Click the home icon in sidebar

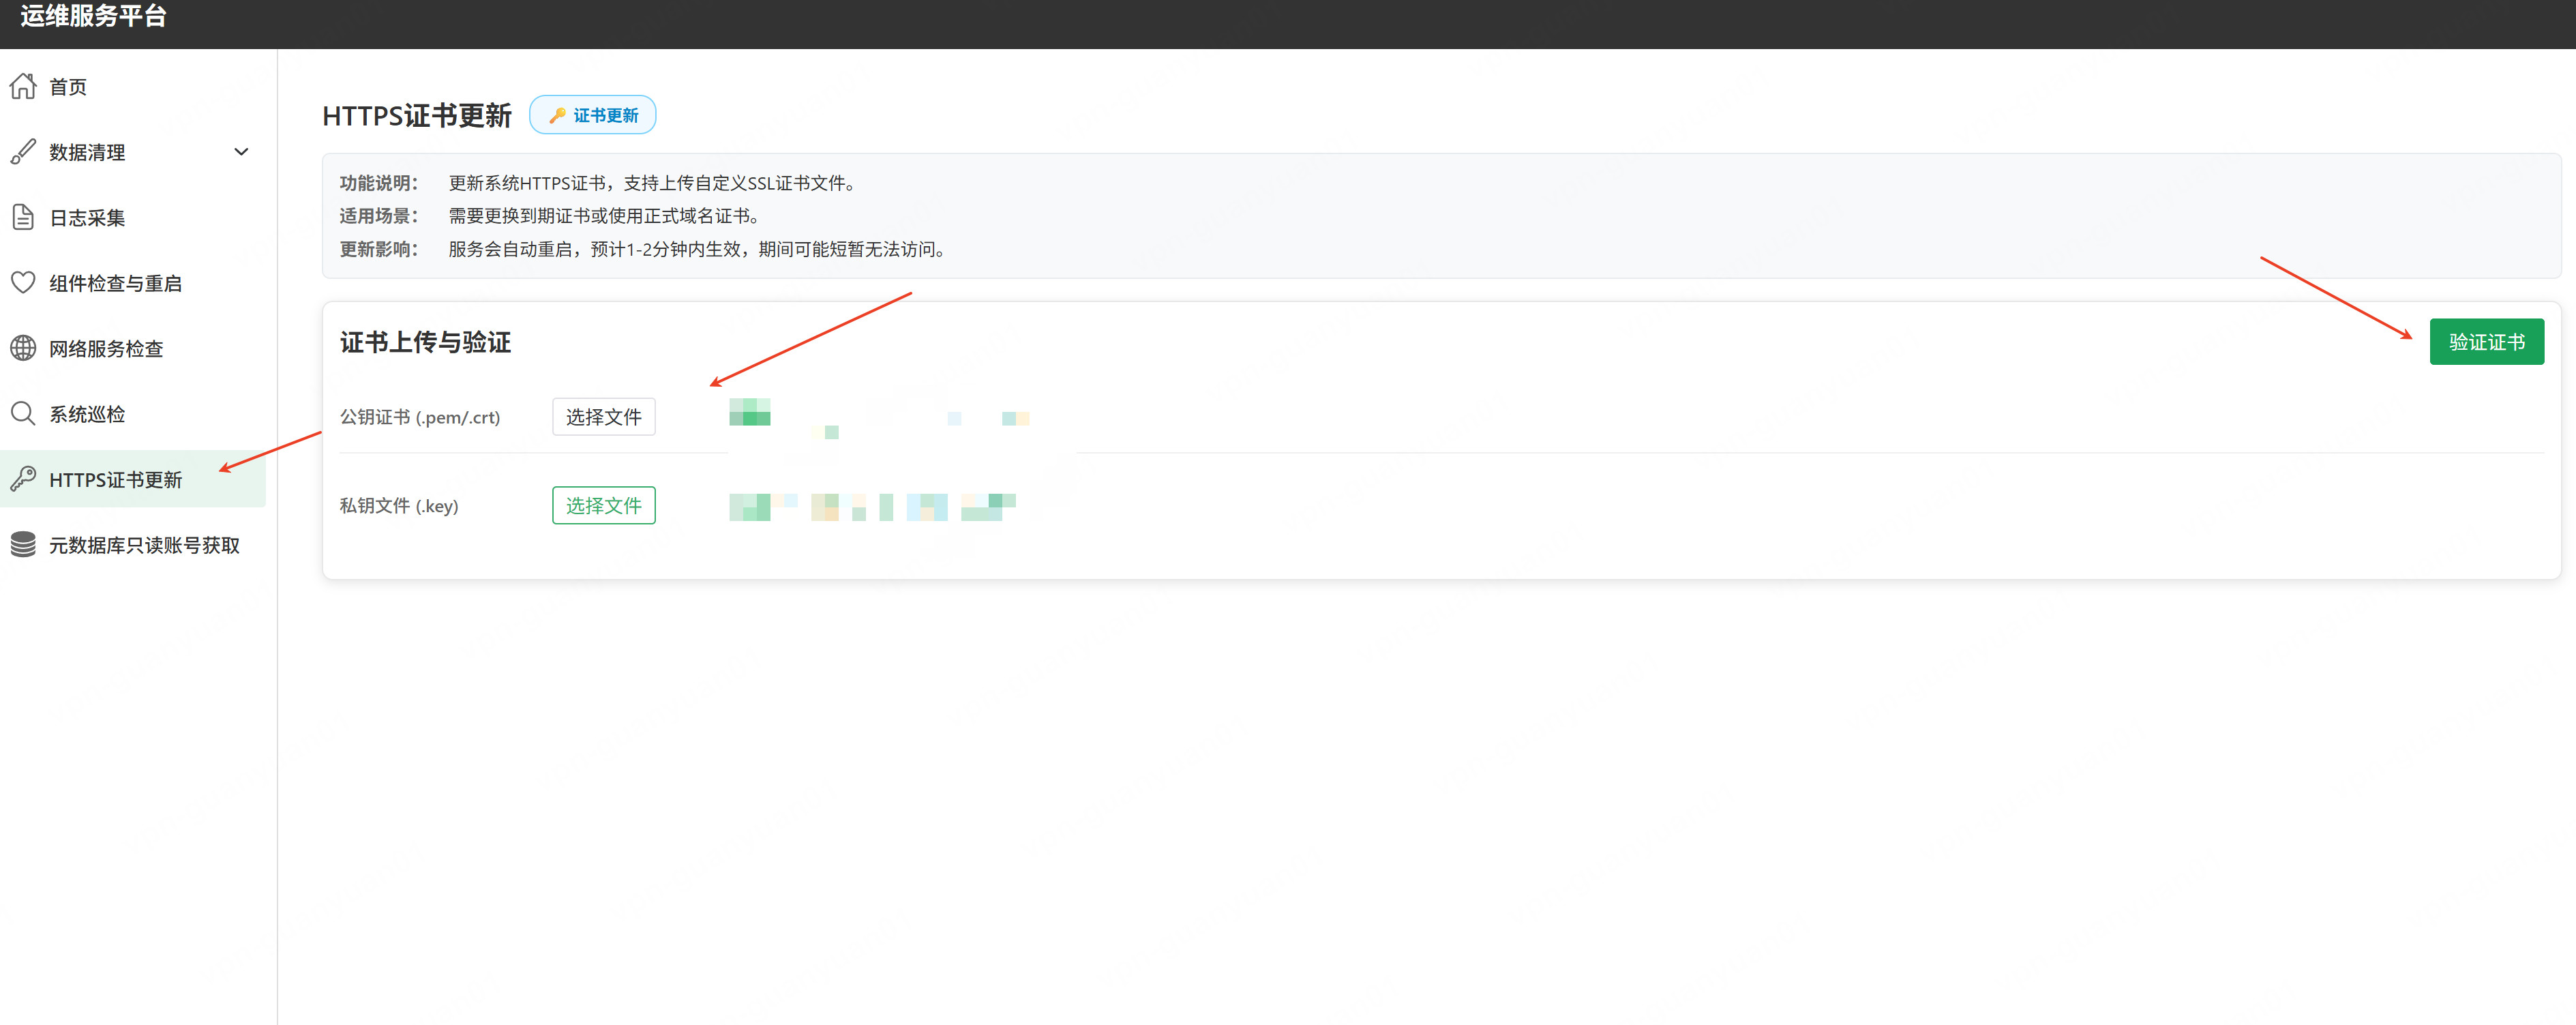[23, 87]
